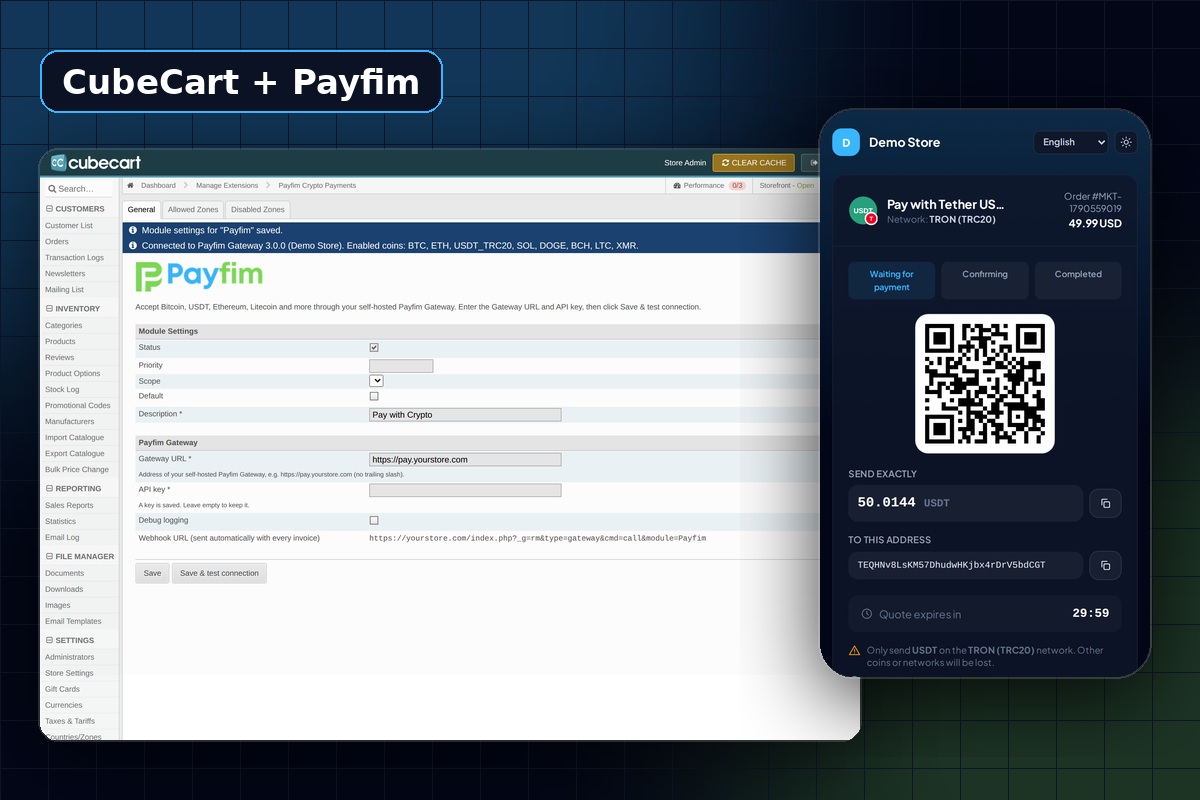Click info icon beside 'Module settings saved'
This screenshot has height=800, width=1200.
[133, 230]
